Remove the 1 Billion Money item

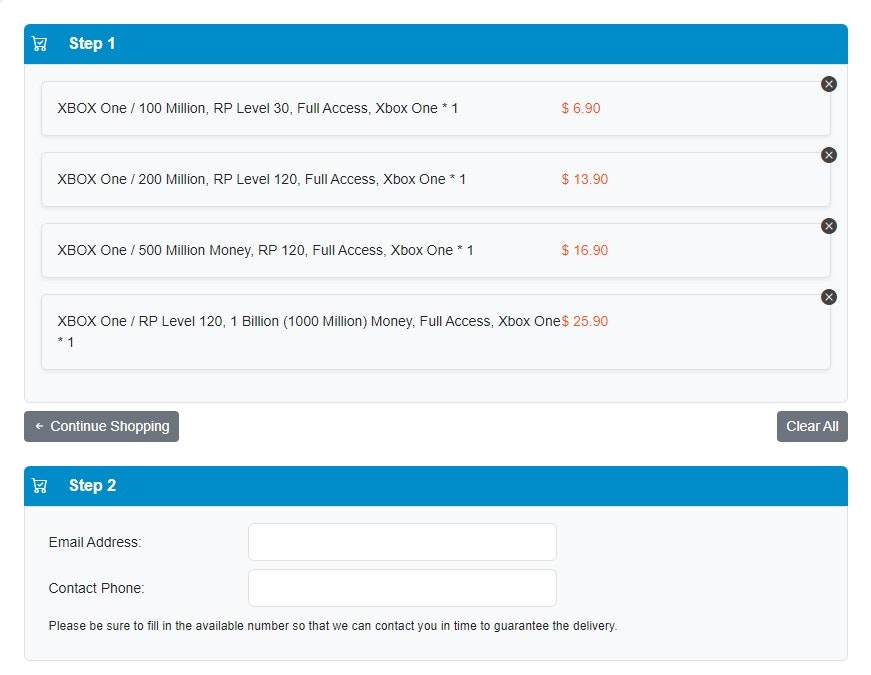[829, 297]
